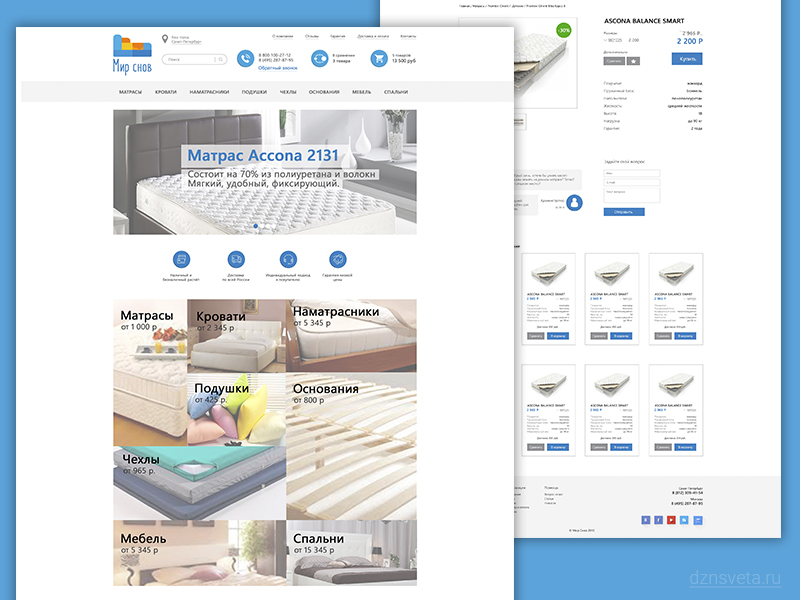Open the Спальни от 15 345 р category tile
The height and width of the screenshot is (600, 800).
[352, 553]
